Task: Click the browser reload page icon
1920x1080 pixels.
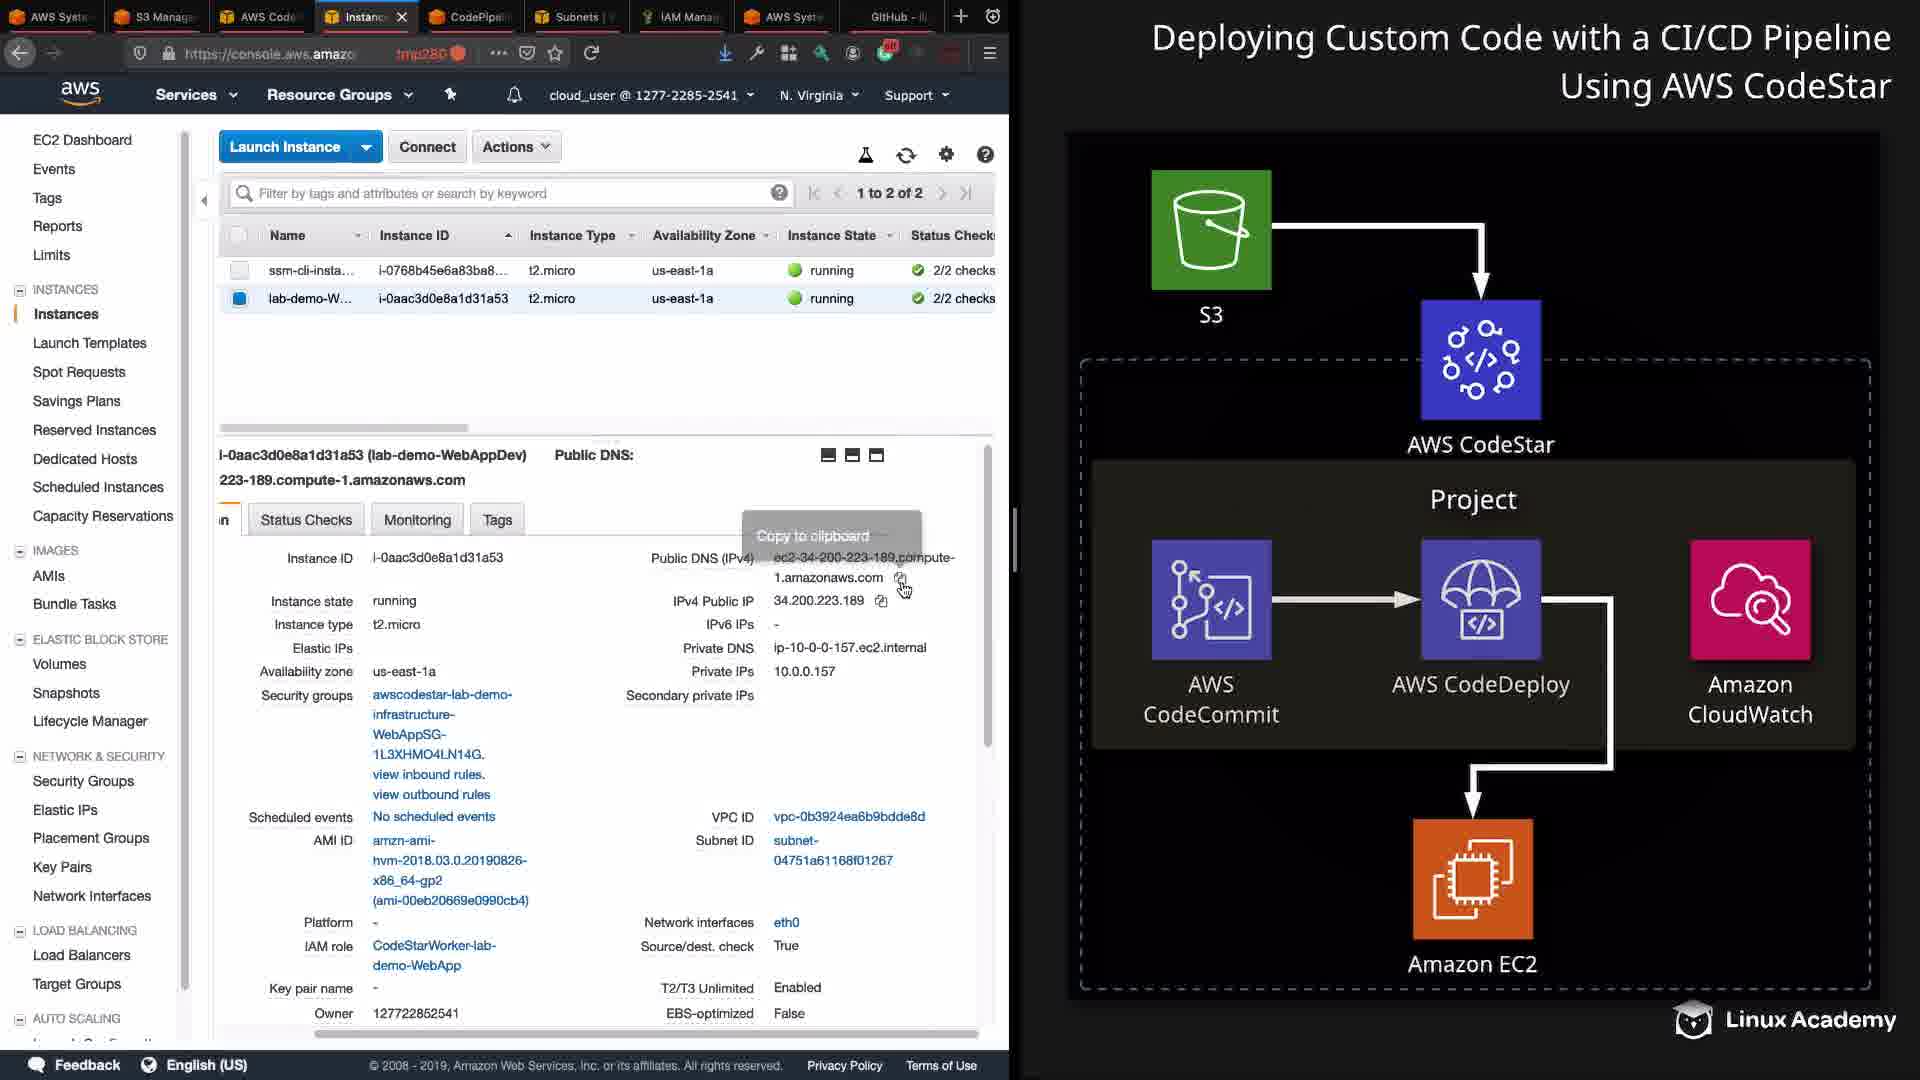Action: (x=592, y=53)
